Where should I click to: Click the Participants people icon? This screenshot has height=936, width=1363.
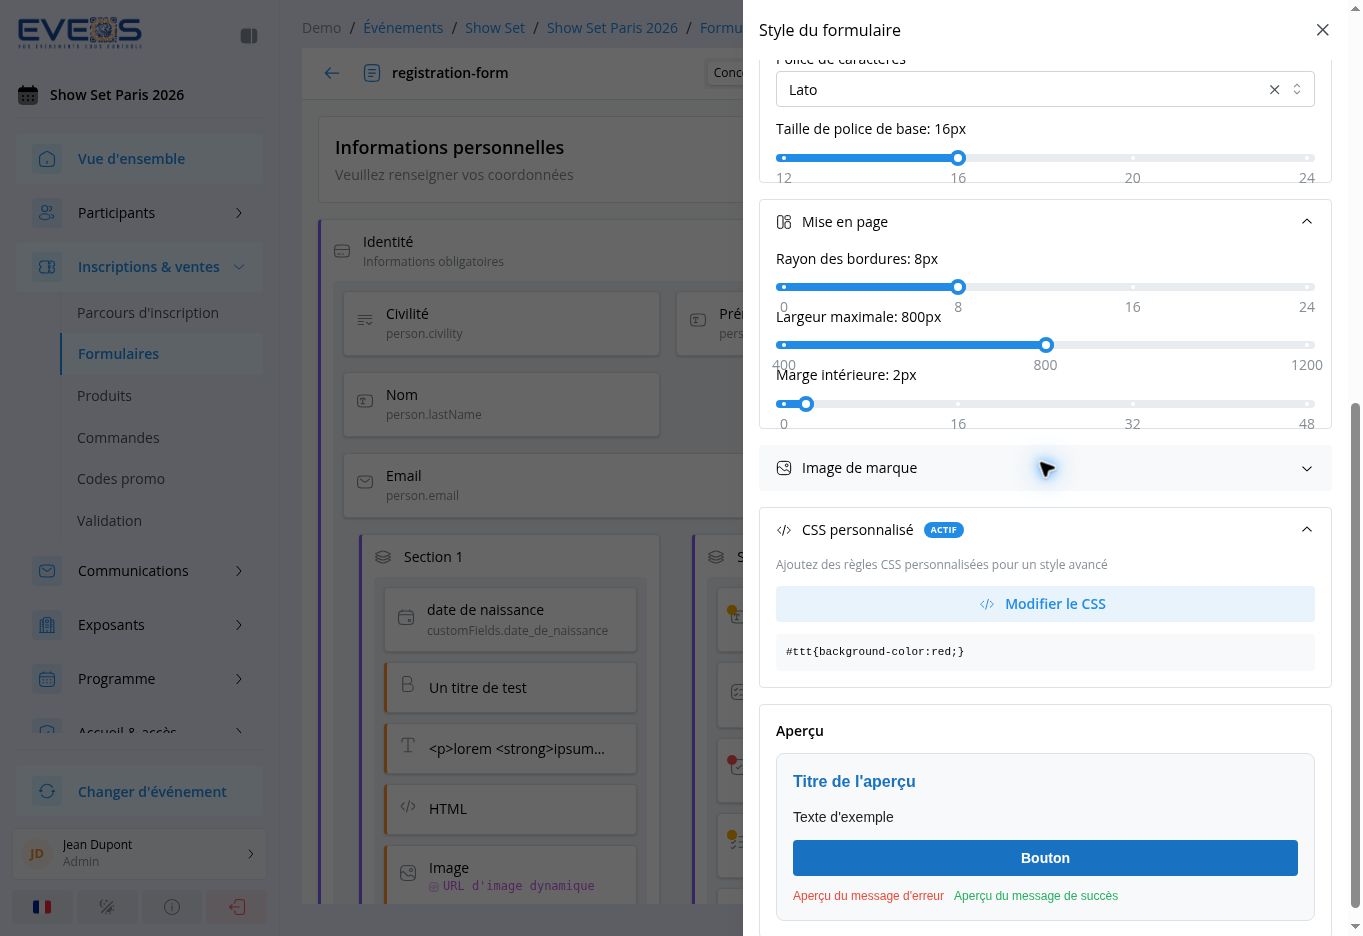click(x=47, y=213)
